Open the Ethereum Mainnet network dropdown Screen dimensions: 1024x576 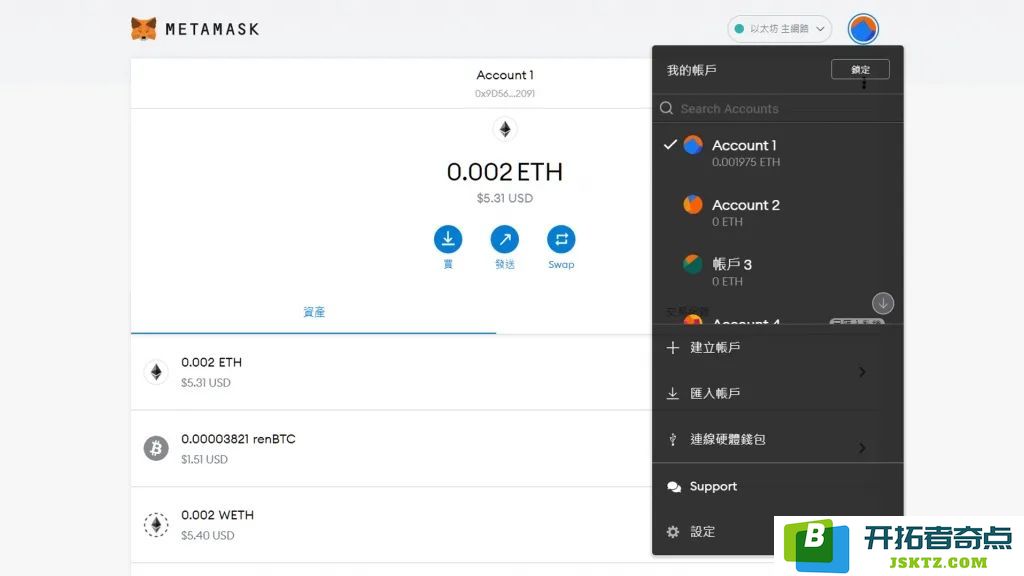(779, 29)
